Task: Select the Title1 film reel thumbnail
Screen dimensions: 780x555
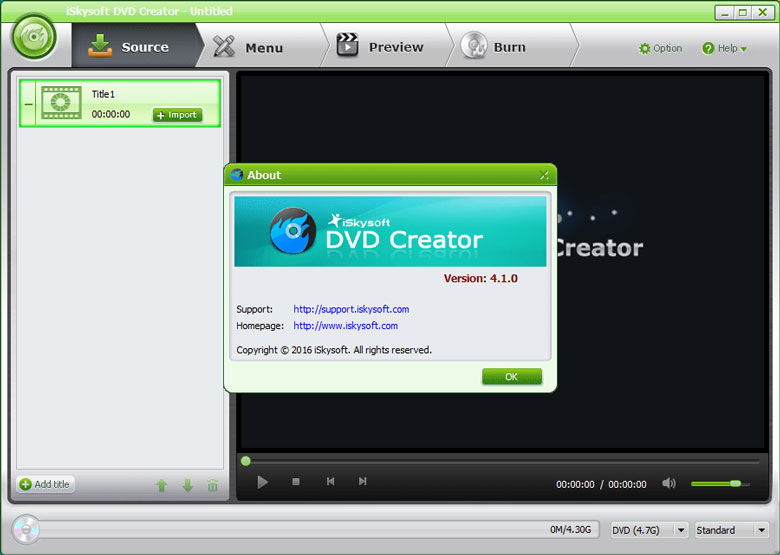Action: [x=61, y=102]
